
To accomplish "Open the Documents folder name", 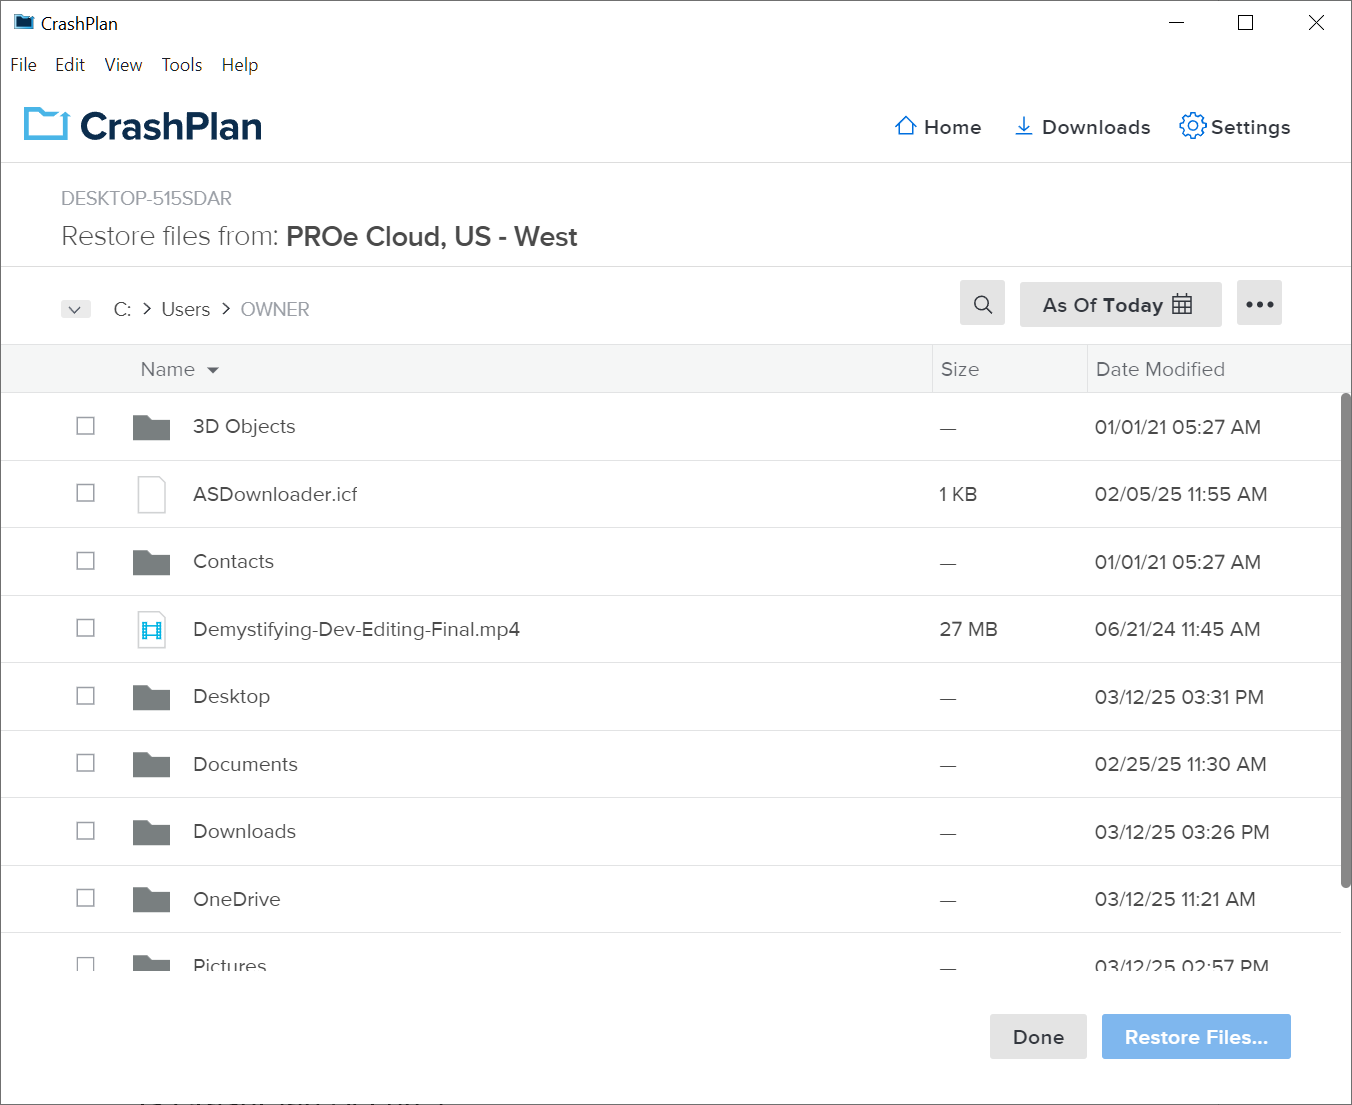I will tap(245, 764).
